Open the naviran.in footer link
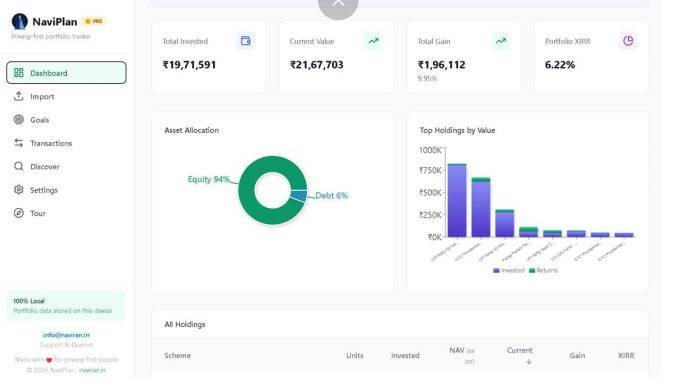The image size is (680, 383). point(92,370)
